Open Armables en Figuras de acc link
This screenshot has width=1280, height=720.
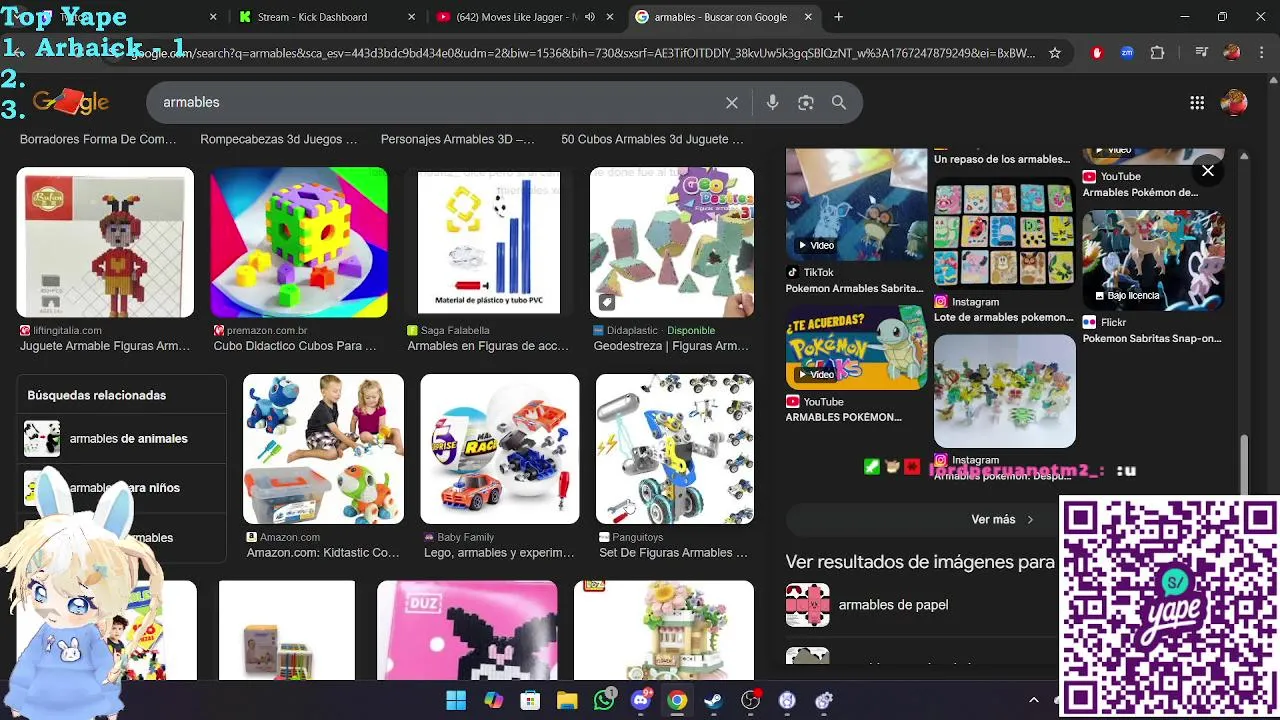click(x=488, y=346)
